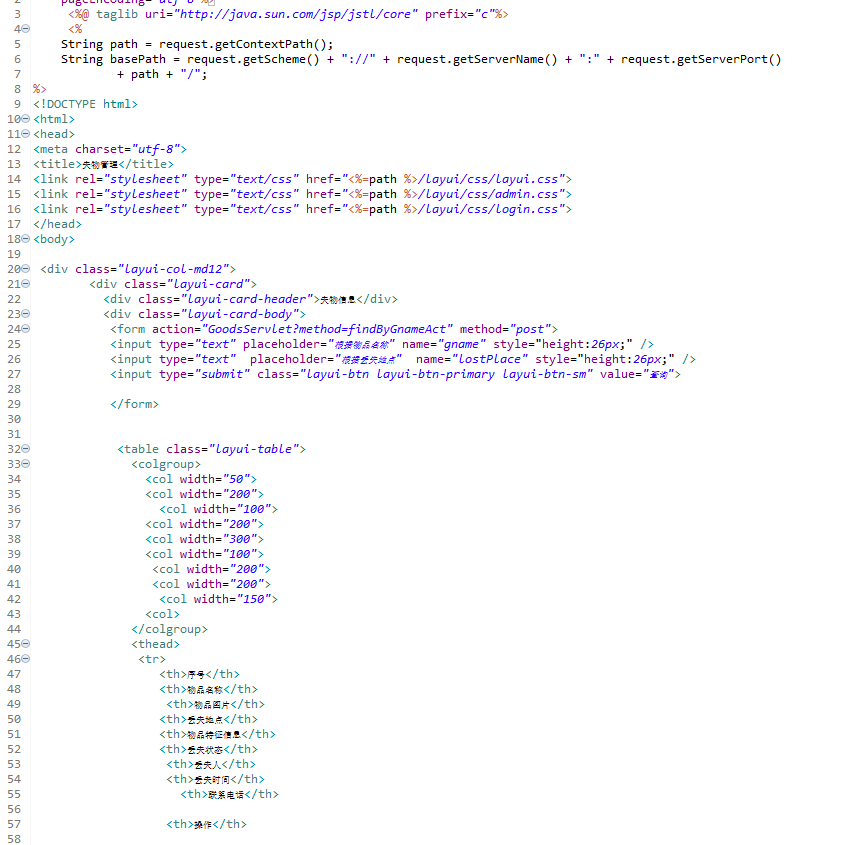Collapse the fold marker on line 4

tap(25, 29)
